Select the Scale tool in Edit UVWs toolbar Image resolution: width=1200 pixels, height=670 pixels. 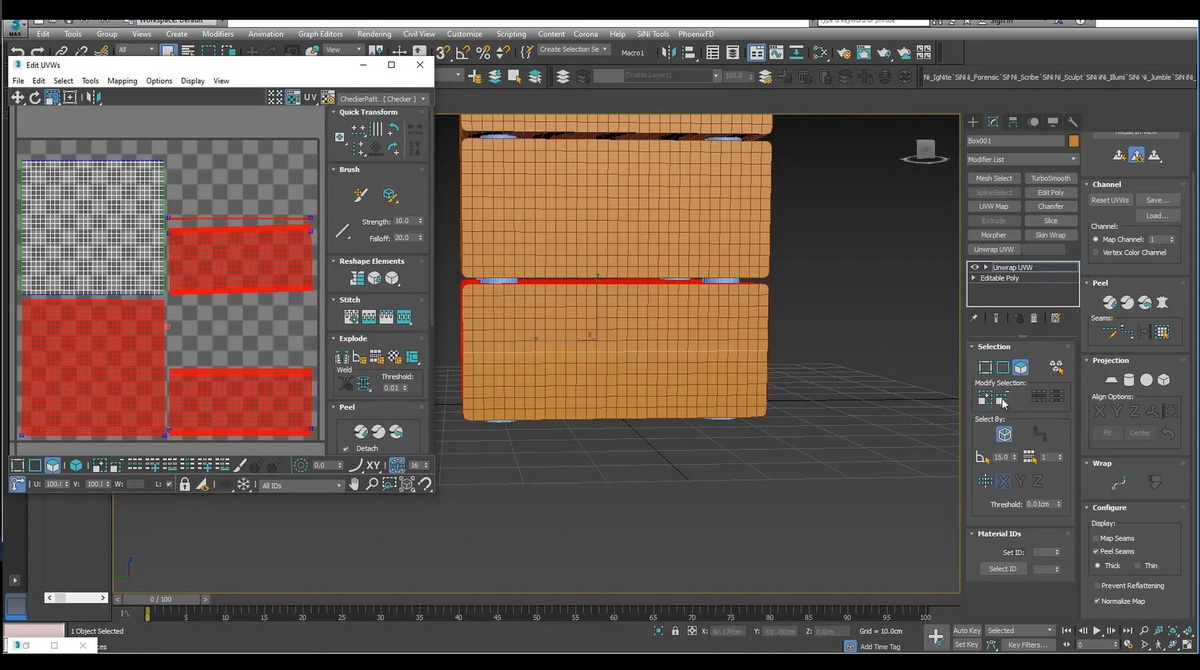click(52, 97)
